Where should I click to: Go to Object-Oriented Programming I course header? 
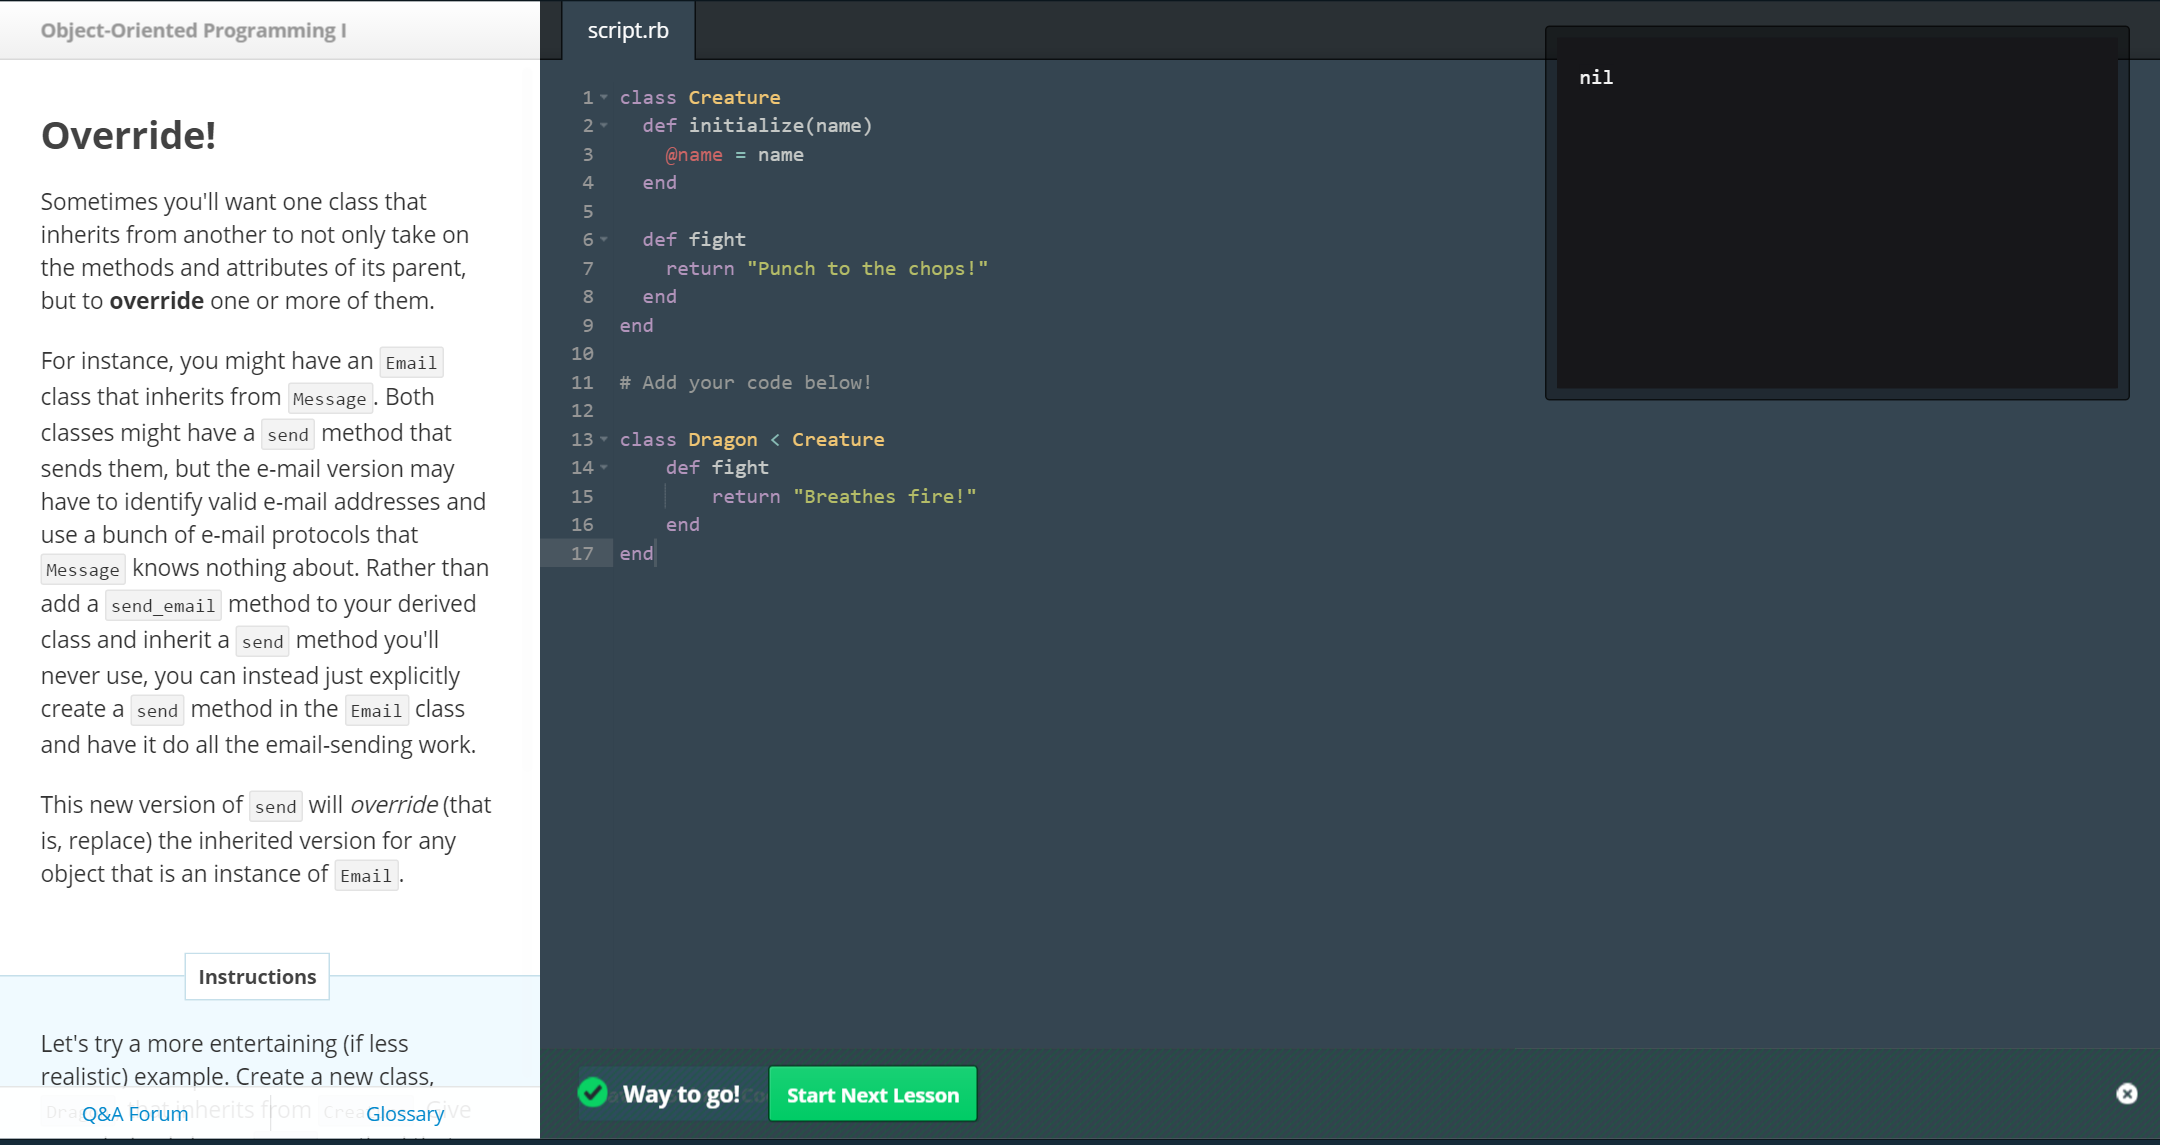click(193, 30)
